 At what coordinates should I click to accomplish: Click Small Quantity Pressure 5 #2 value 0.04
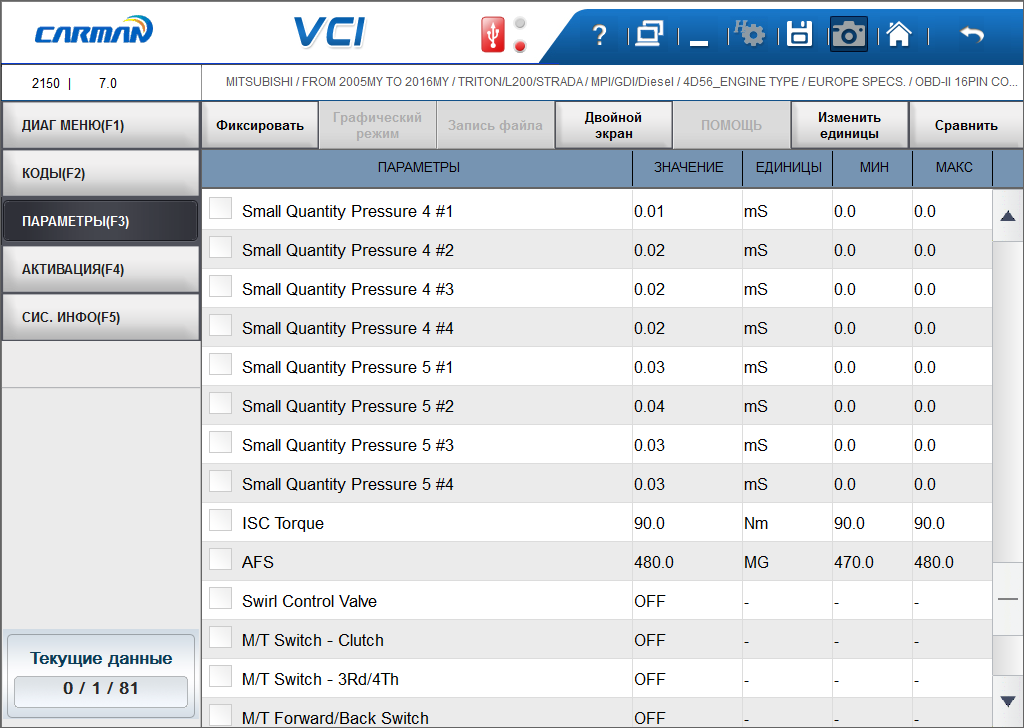[649, 407]
